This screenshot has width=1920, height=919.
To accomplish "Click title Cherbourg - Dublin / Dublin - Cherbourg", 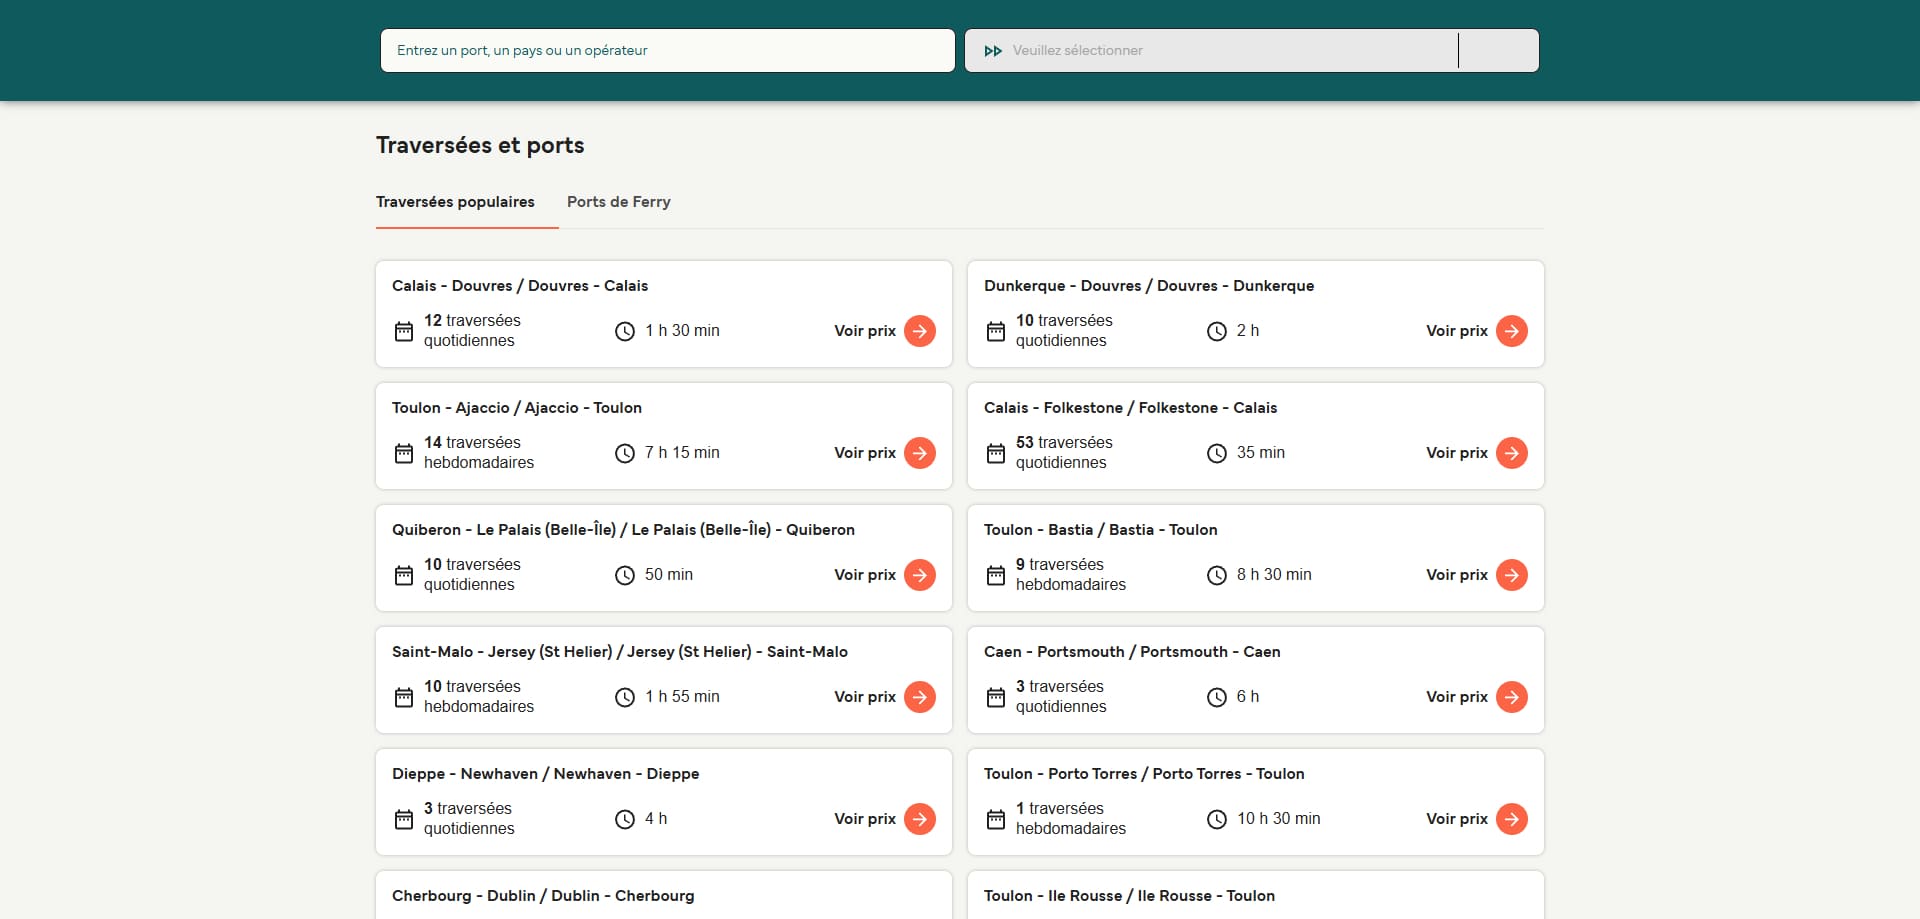I will click(543, 896).
